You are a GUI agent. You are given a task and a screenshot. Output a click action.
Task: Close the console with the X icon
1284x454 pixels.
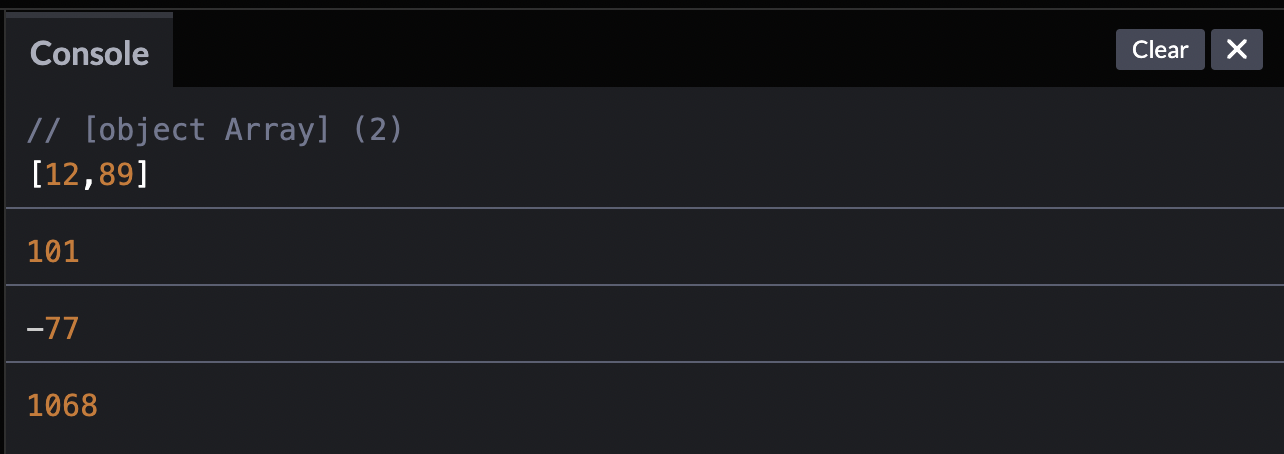pos(1237,50)
